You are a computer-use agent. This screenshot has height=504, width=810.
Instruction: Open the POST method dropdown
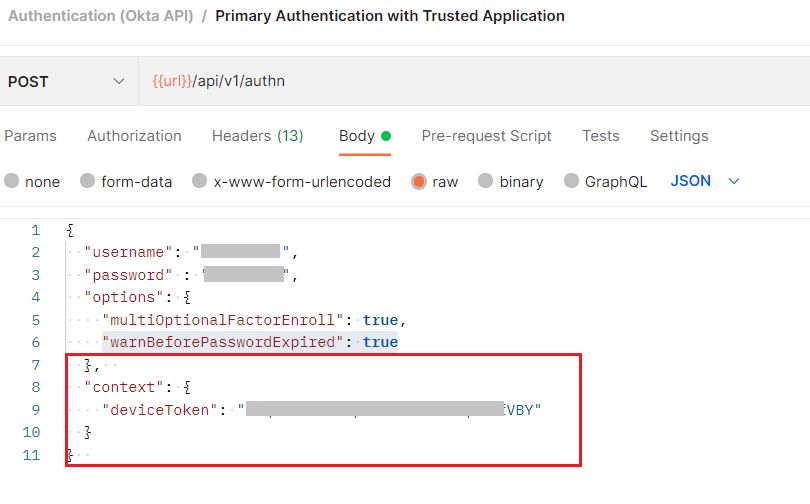click(x=68, y=81)
